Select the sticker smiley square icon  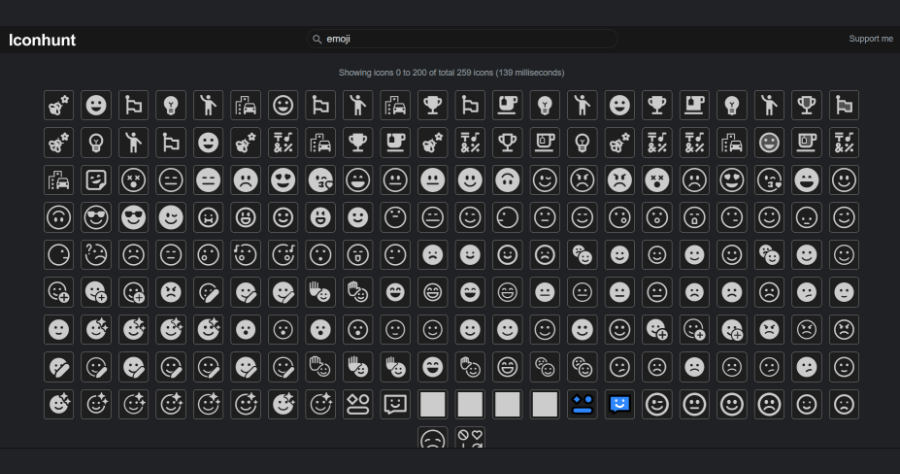[x=96, y=180]
